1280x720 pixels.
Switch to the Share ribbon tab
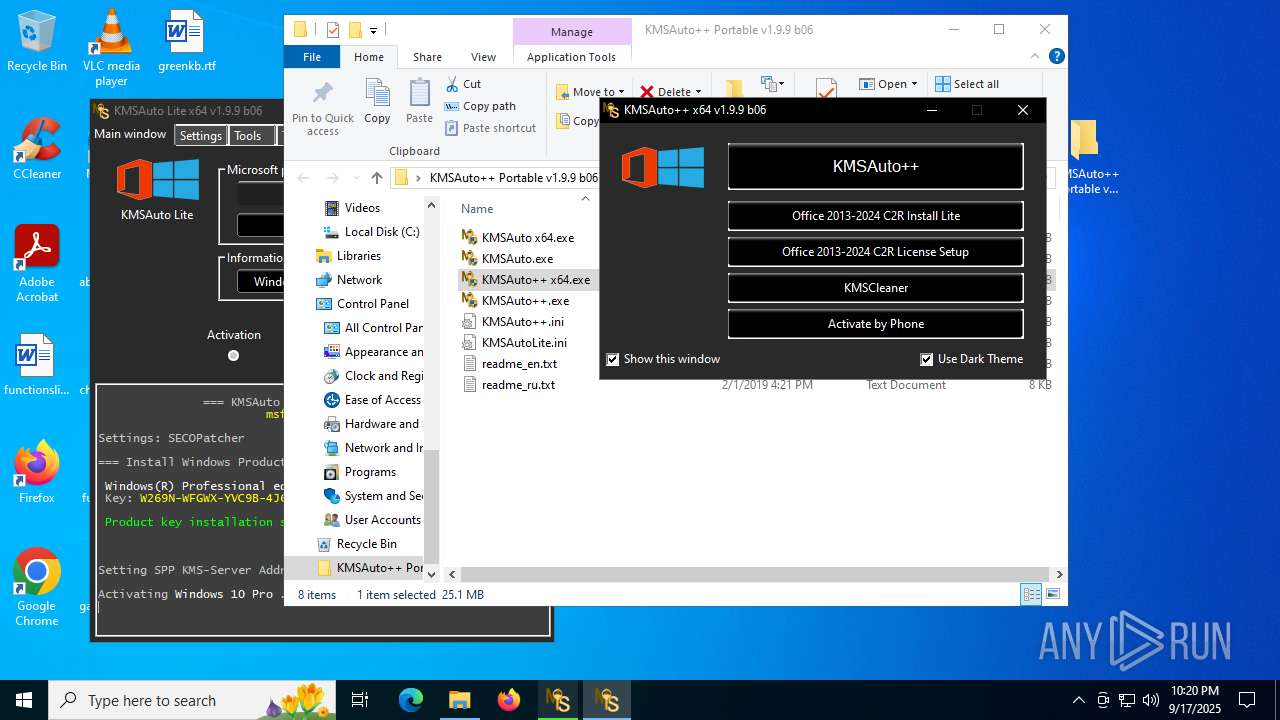click(427, 57)
